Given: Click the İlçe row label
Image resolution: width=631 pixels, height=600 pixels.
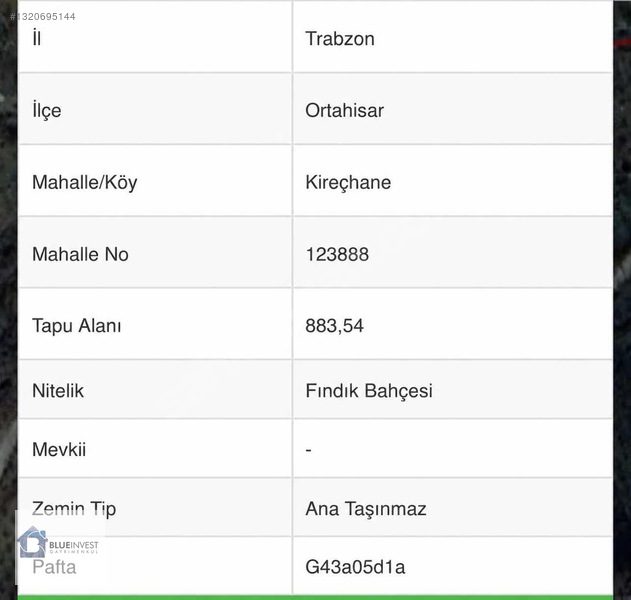Looking at the screenshot, I should 47,110.
